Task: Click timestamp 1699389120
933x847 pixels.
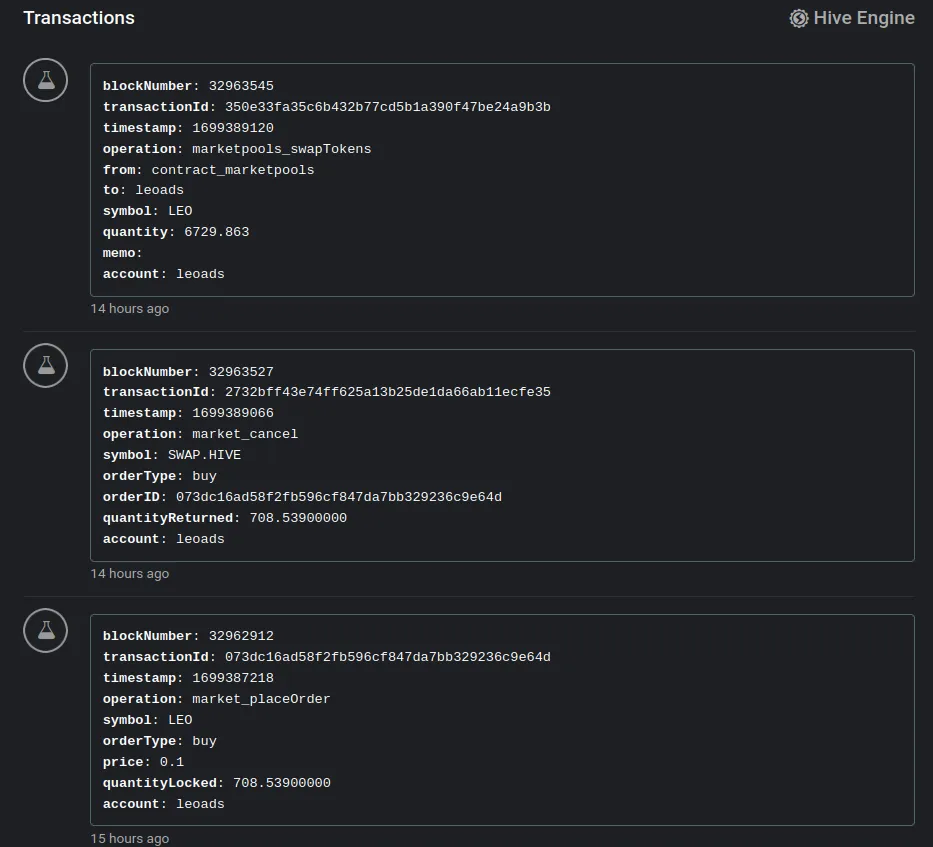Action: 233,128
